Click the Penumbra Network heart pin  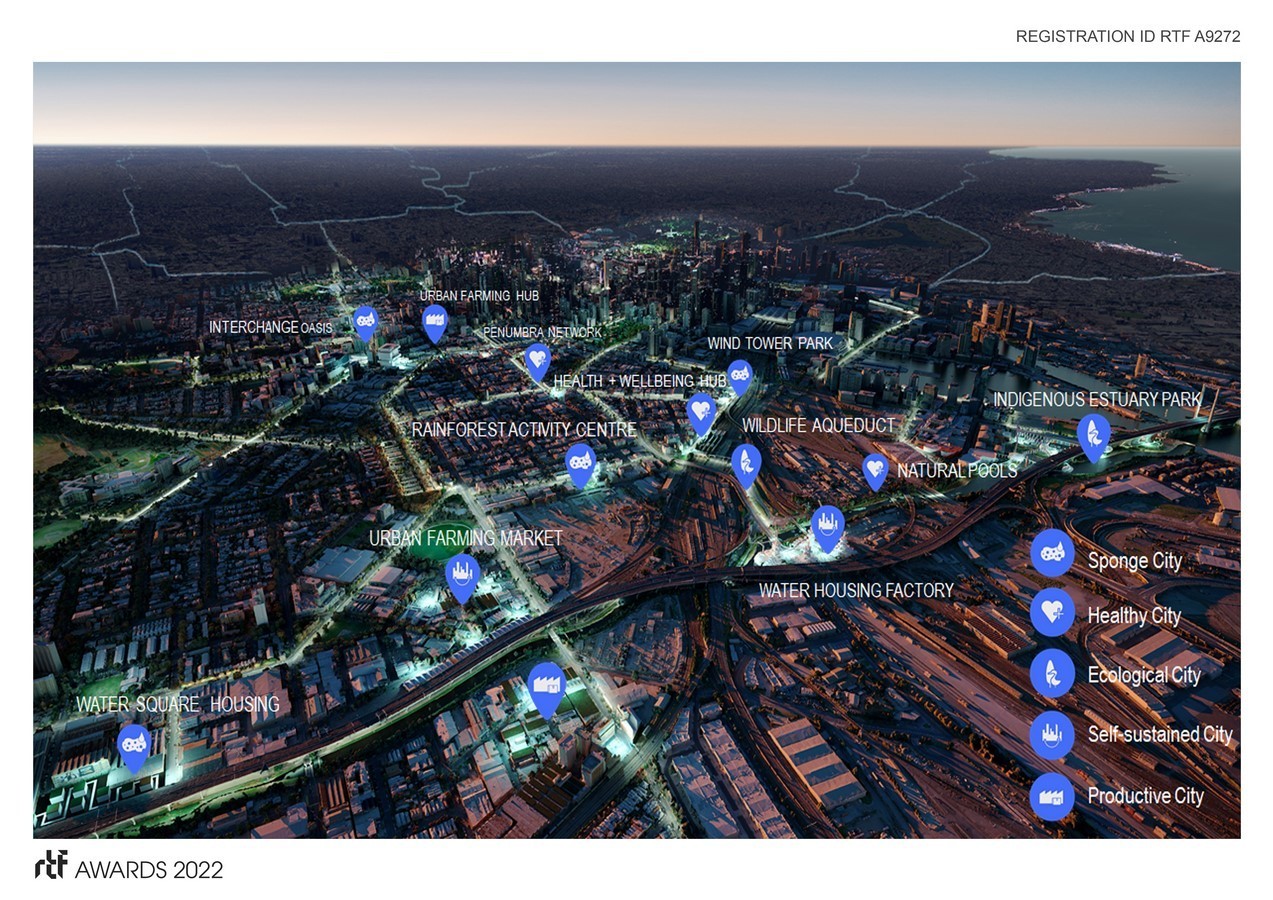point(538,359)
